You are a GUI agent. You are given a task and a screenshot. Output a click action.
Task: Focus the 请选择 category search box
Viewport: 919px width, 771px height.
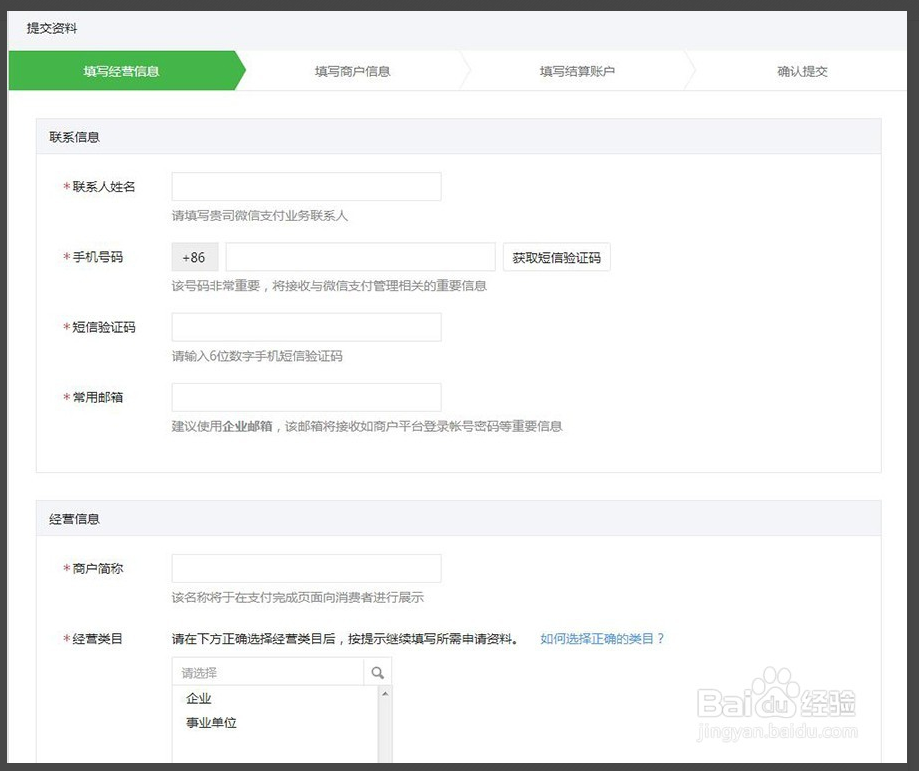tap(266, 673)
